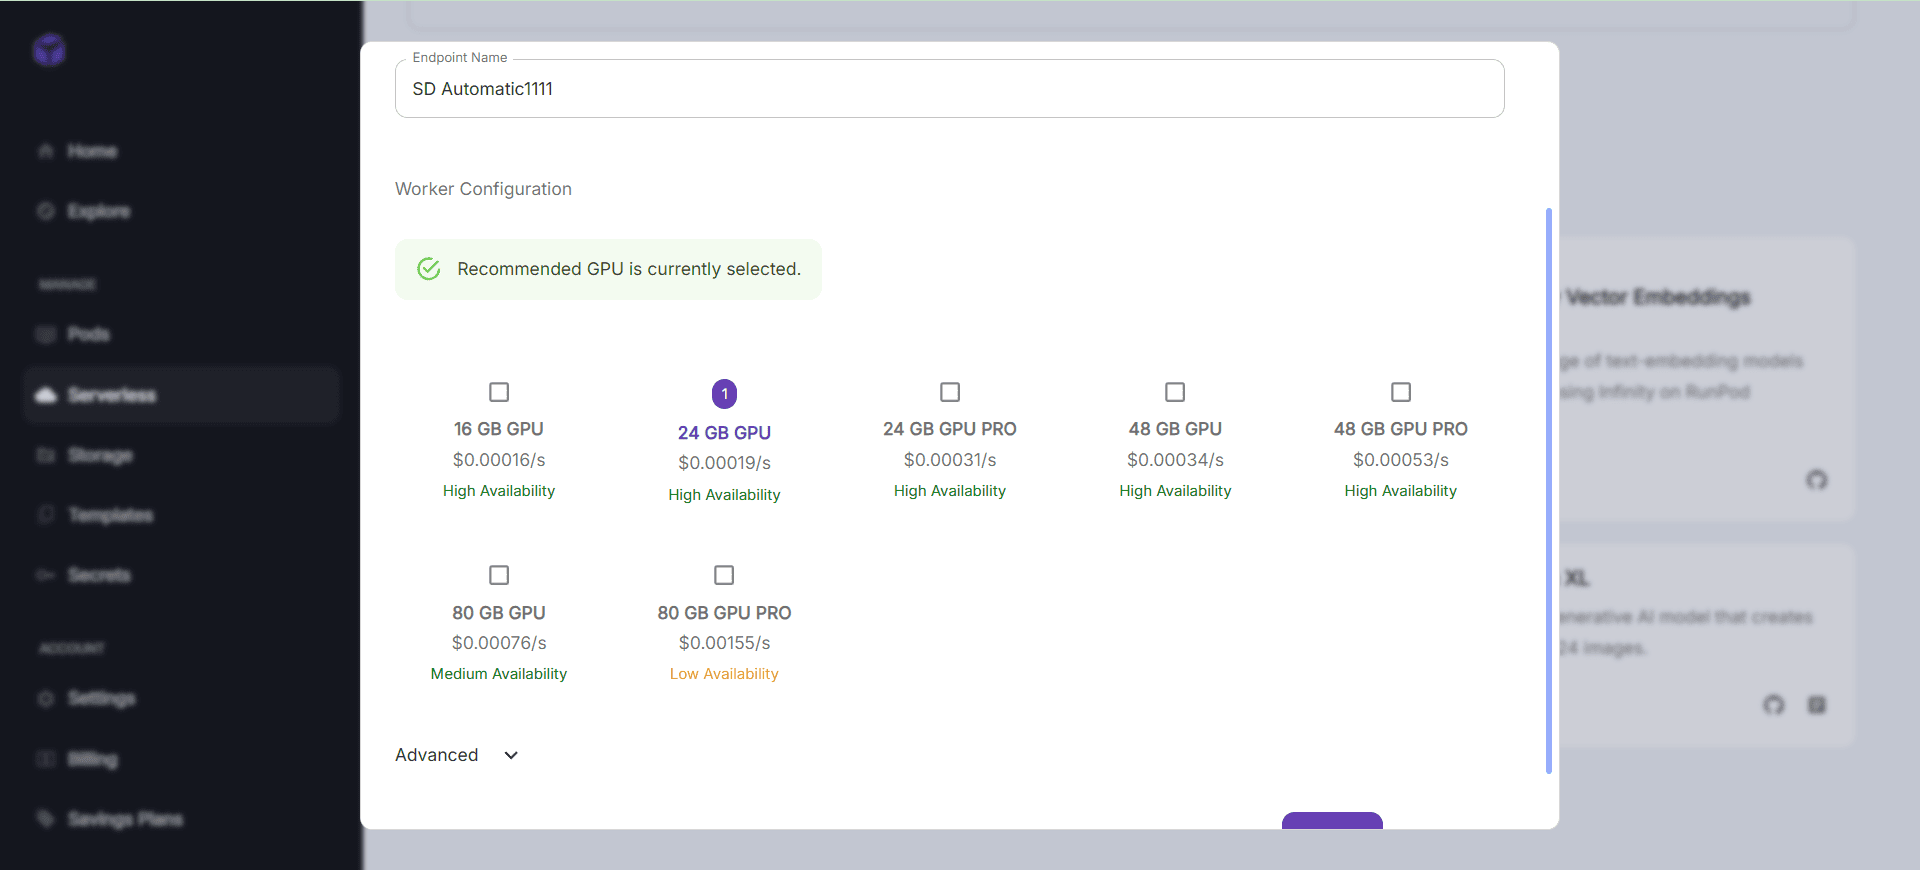Viewport: 1920px width, 870px height.
Task: Click the 24 GB GPU PRO label
Action: tap(950, 429)
